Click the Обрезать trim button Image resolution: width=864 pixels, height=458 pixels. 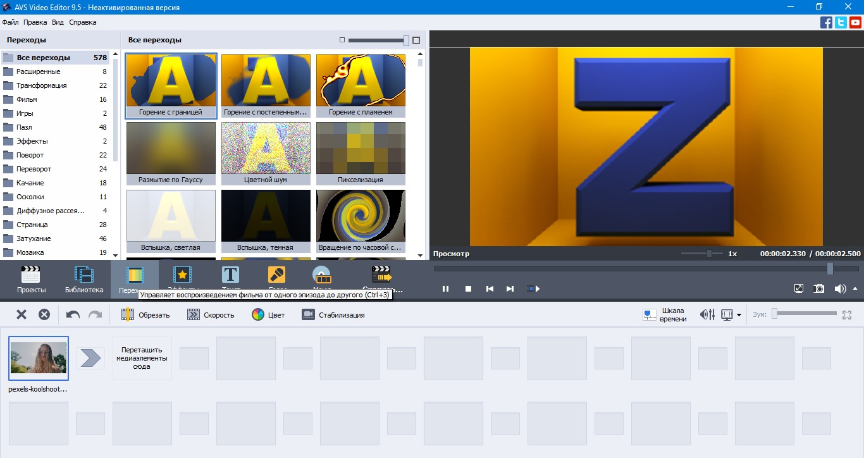(145, 315)
